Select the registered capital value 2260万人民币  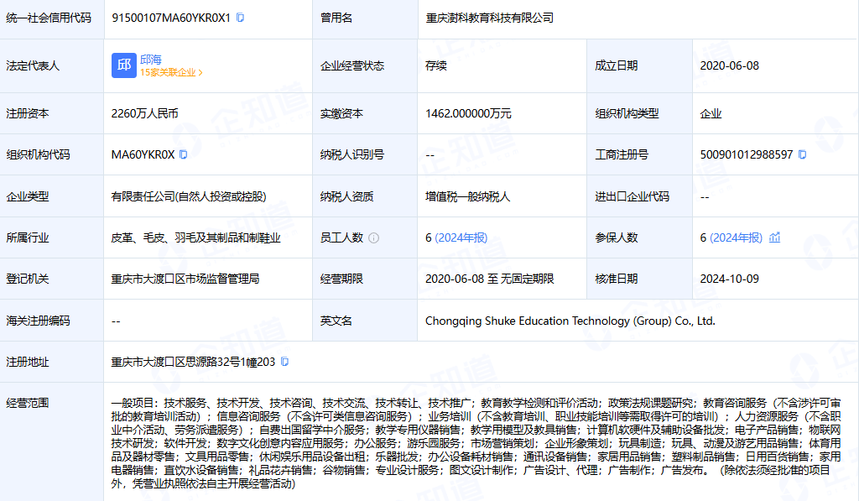[x=145, y=113]
